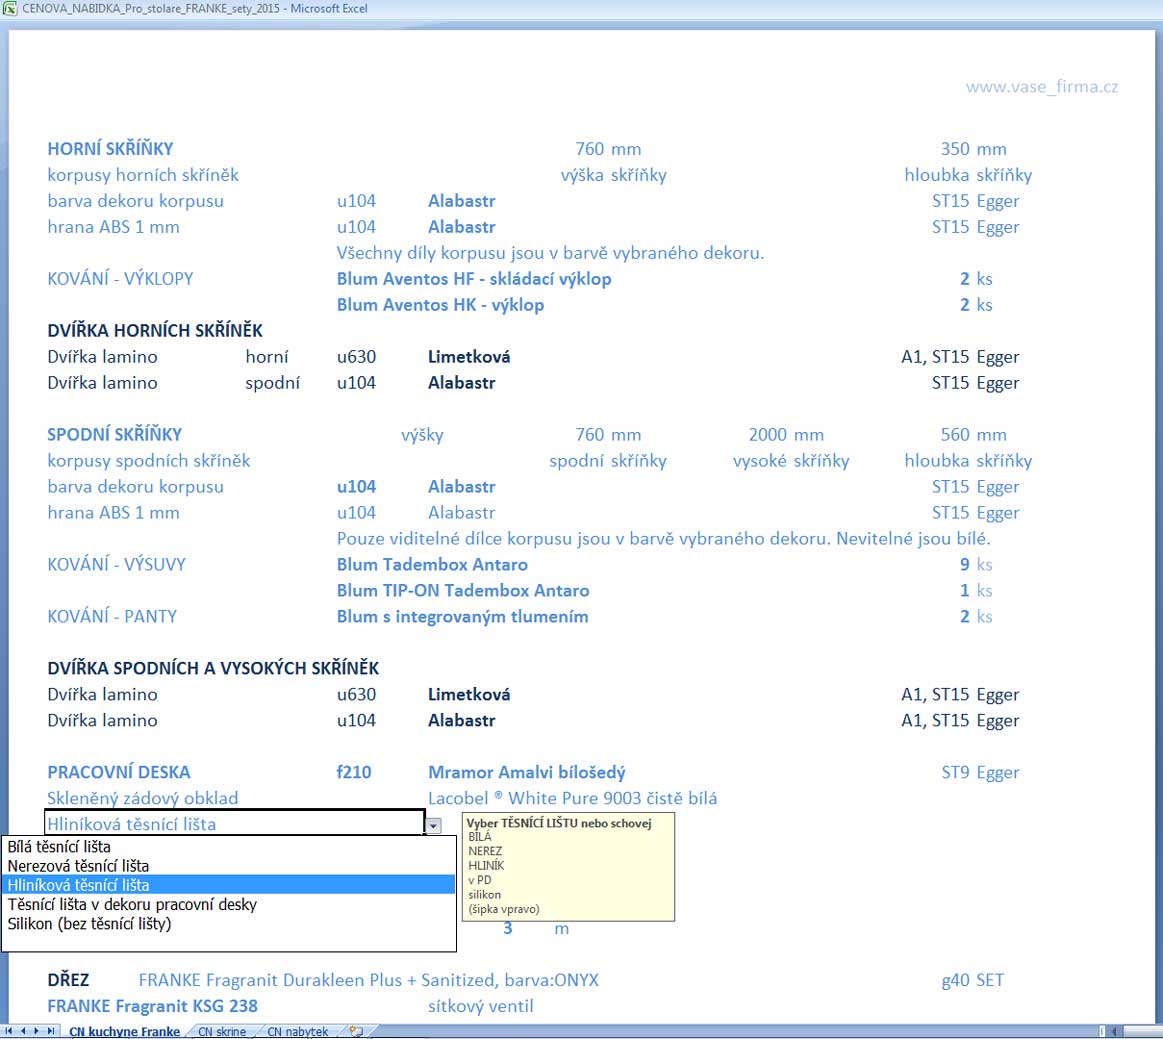
Task: Click the horizontal scrollbar at bottom right
Action: click(1135, 1031)
